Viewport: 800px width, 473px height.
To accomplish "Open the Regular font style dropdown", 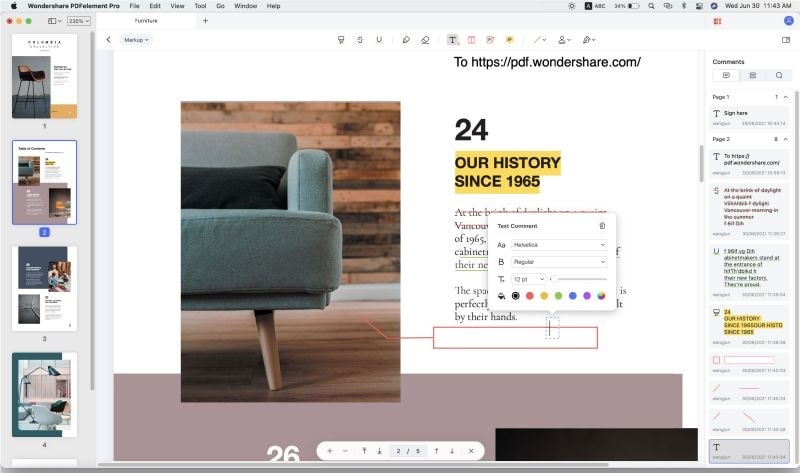I will click(x=559, y=262).
